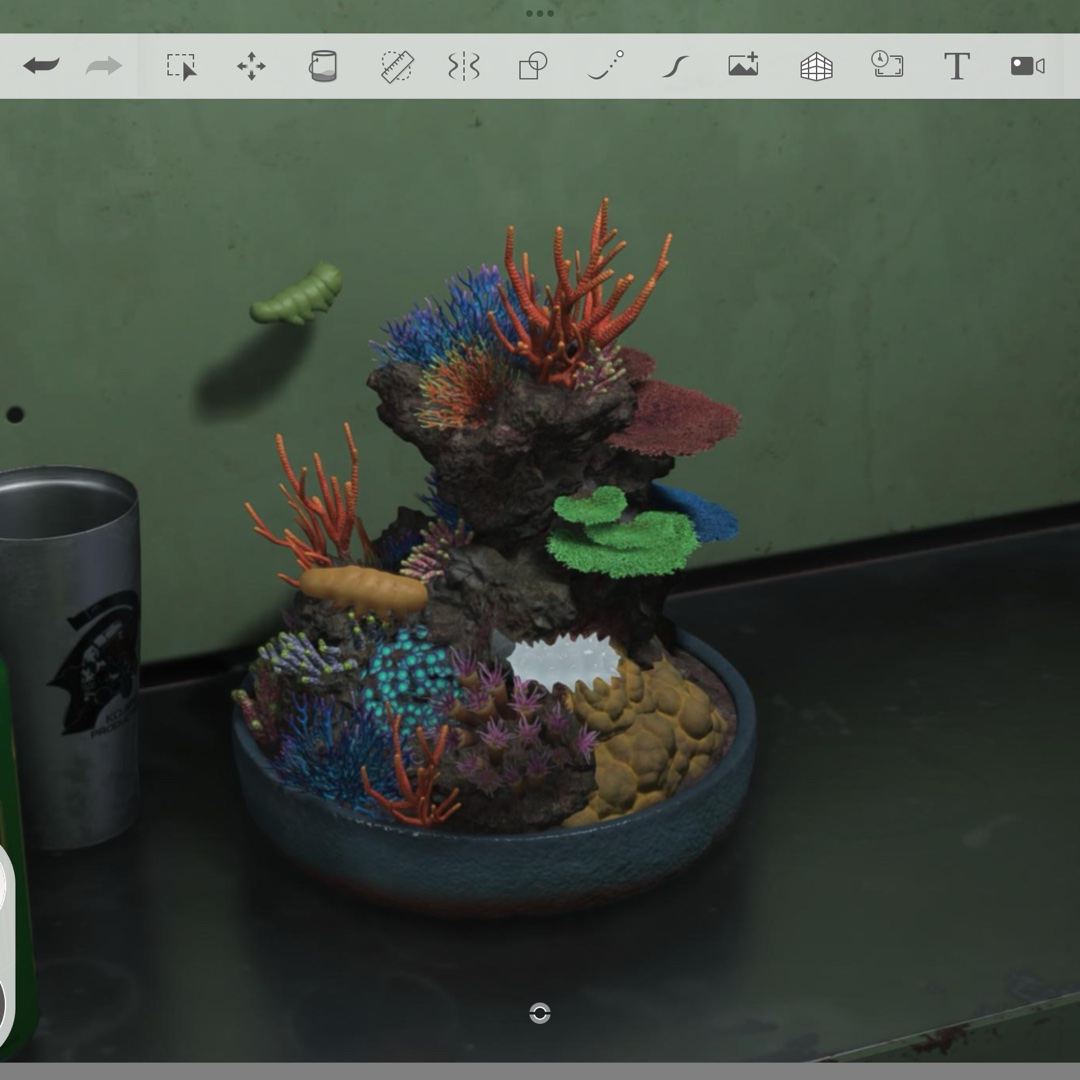Open the Shapes draw-style tool

tap(532, 66)
